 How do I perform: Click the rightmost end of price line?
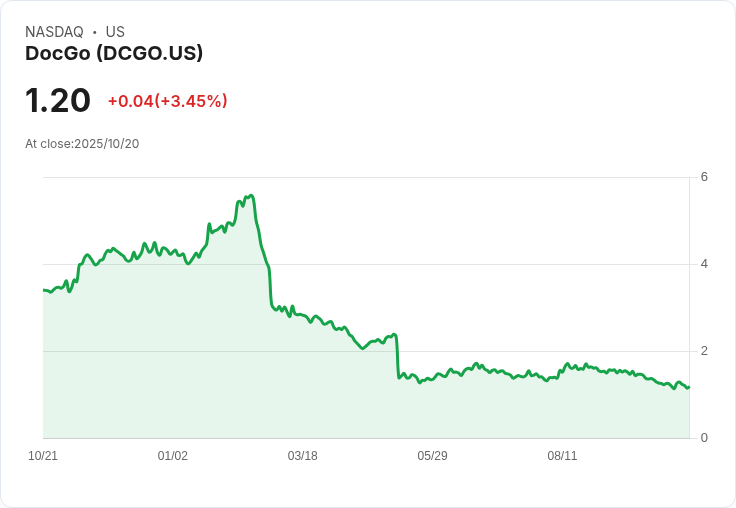tap(689, 387)
